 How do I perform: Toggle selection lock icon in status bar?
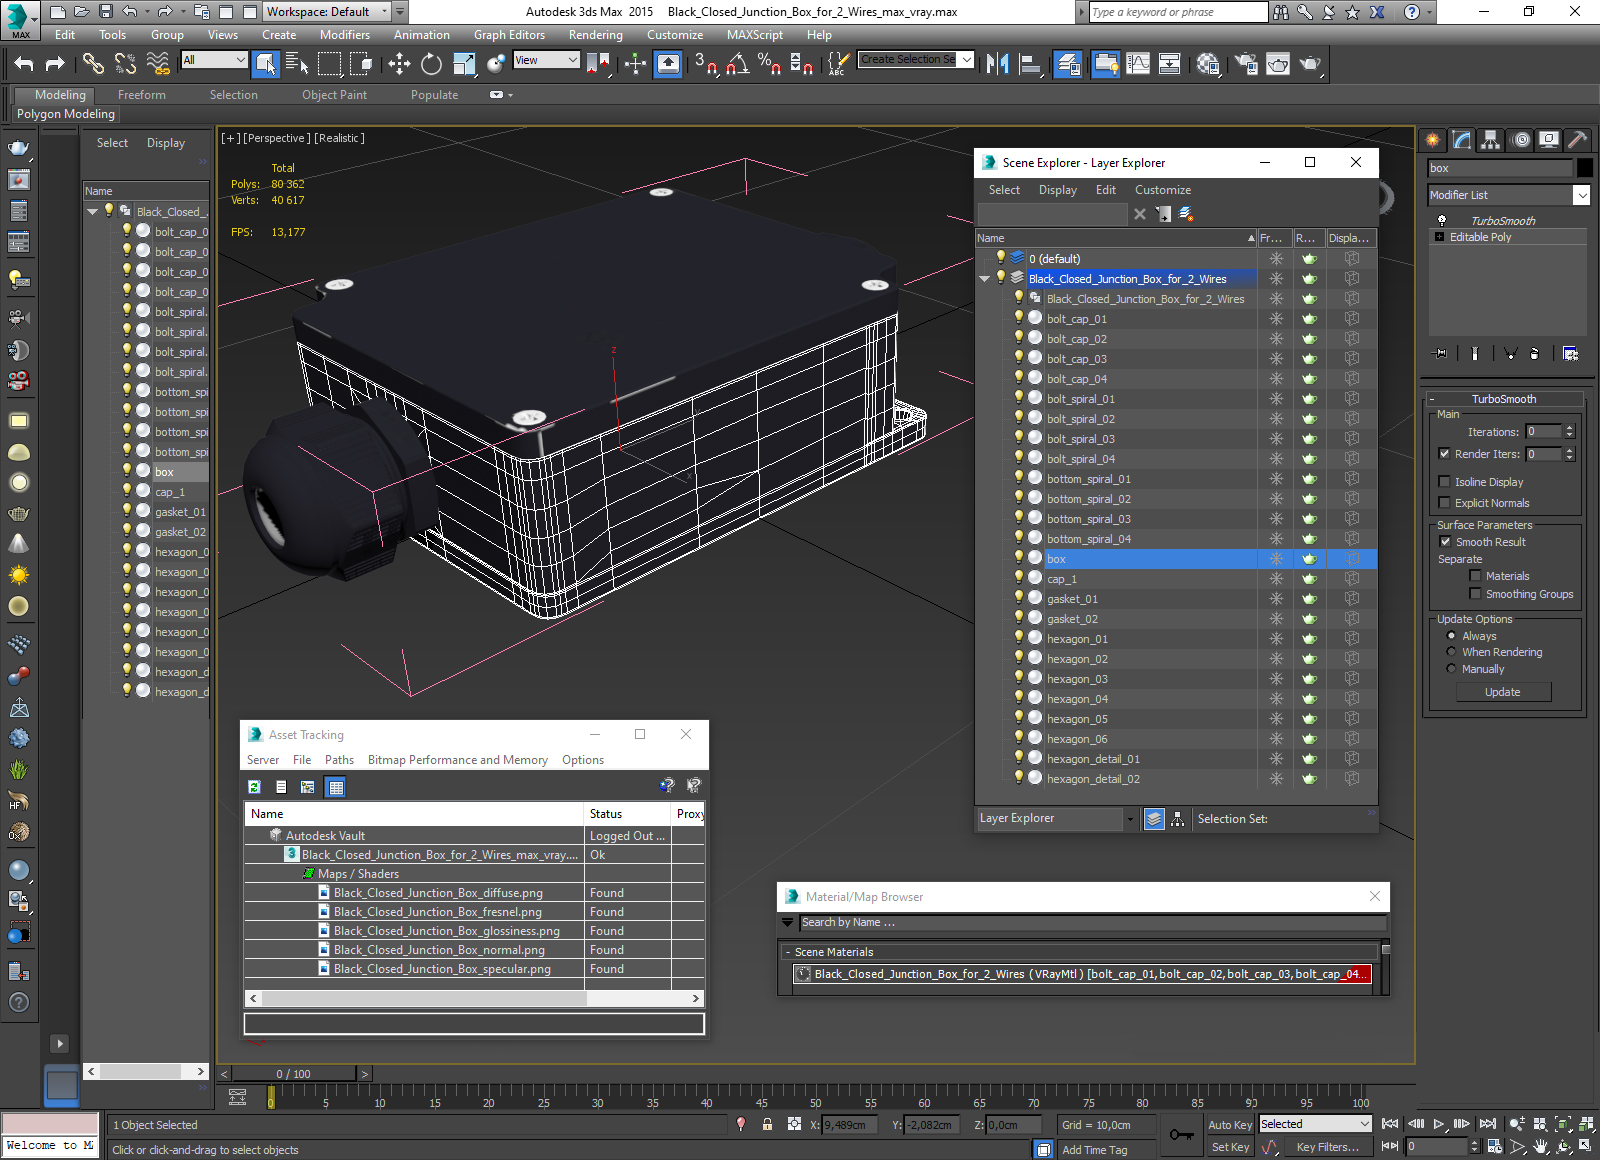[x=767, y=1124]
